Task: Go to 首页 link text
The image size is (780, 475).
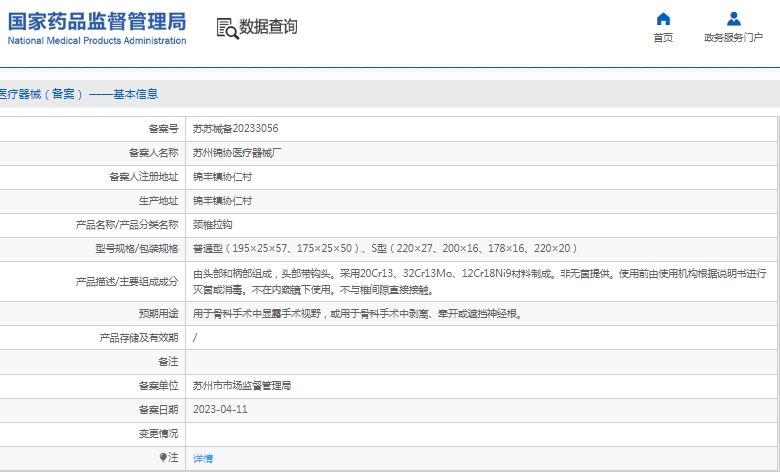Action: click(663, 38)
